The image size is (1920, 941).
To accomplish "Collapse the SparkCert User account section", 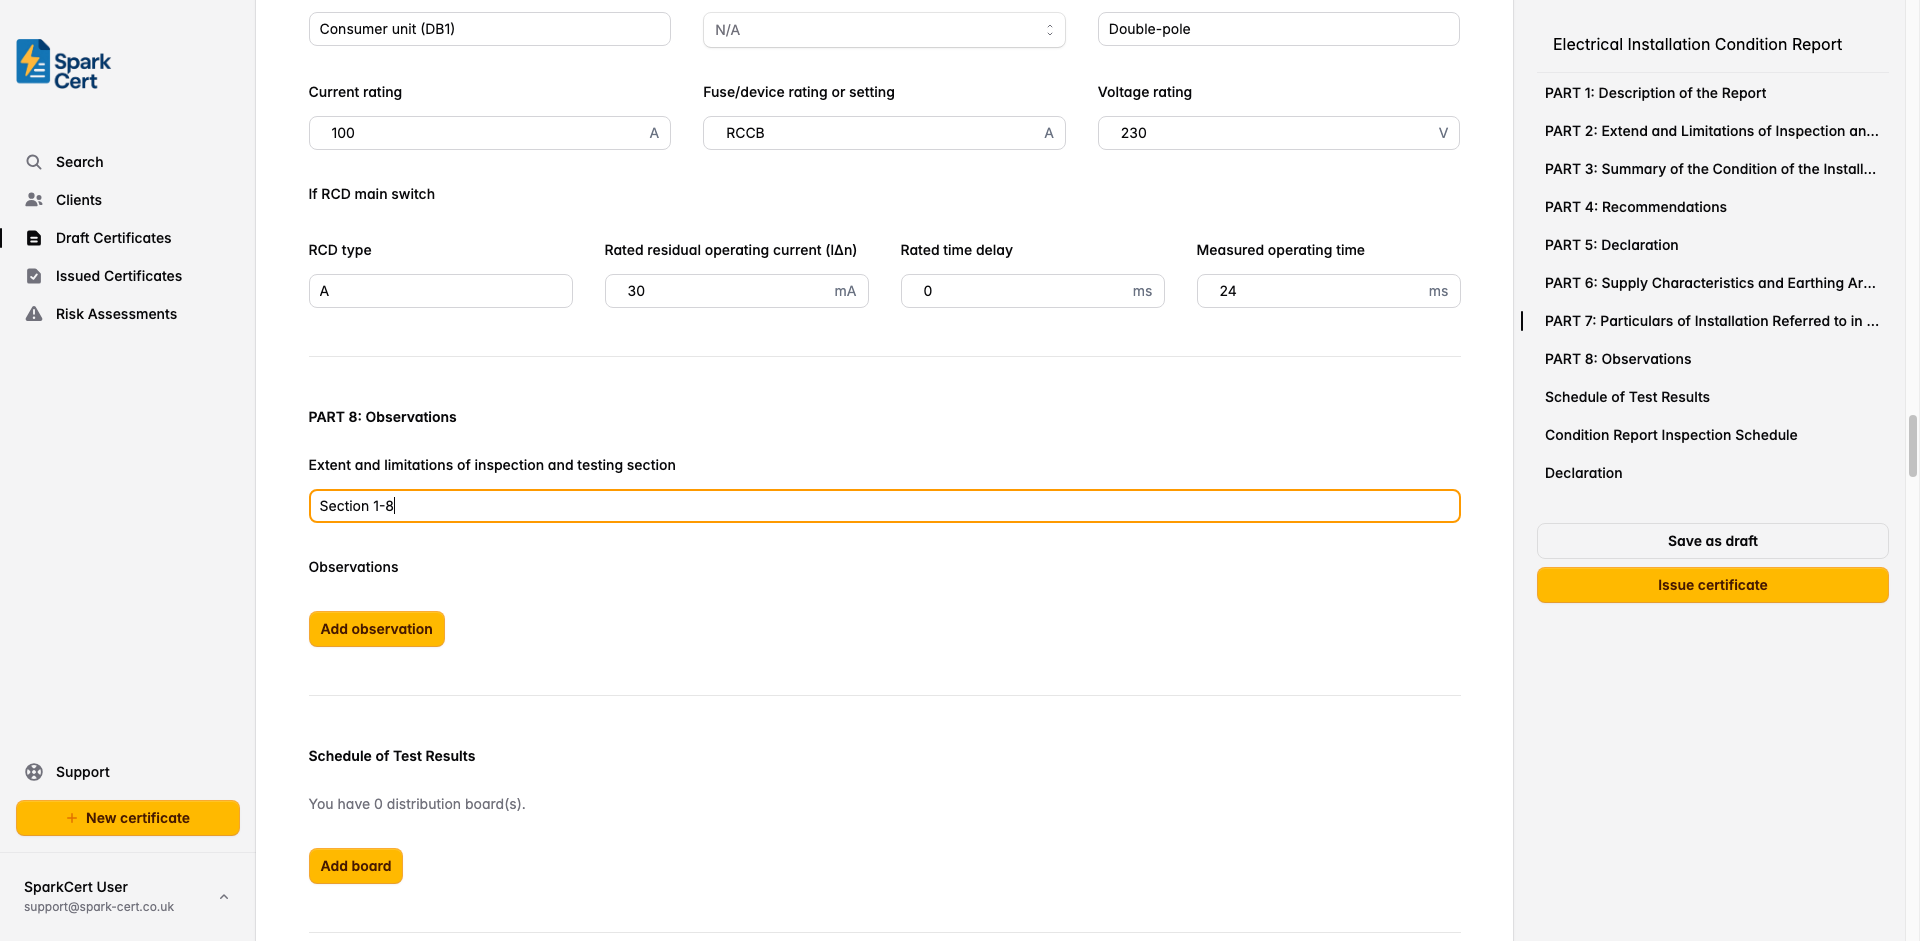I will [x=223, y=896].
